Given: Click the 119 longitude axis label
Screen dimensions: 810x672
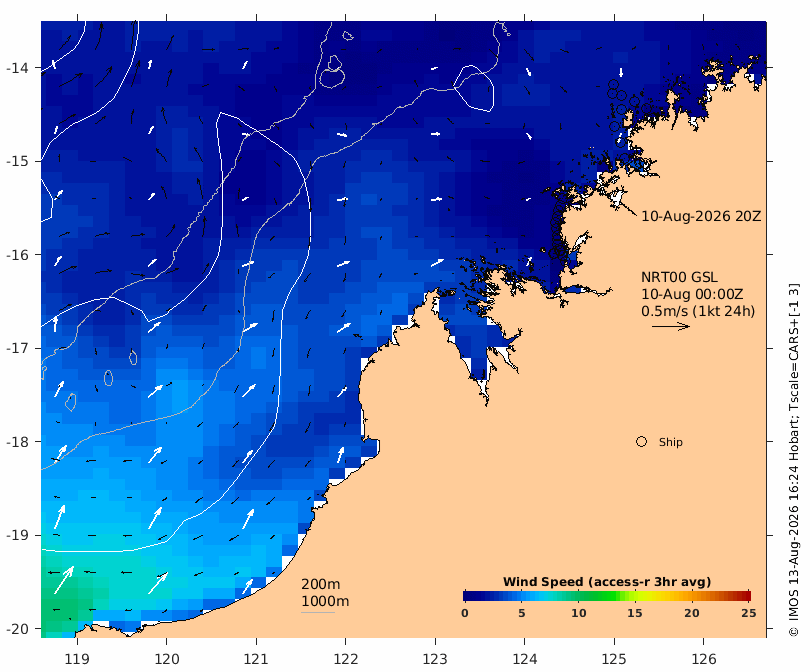Looking at the screenshot, I should (77, 659).
